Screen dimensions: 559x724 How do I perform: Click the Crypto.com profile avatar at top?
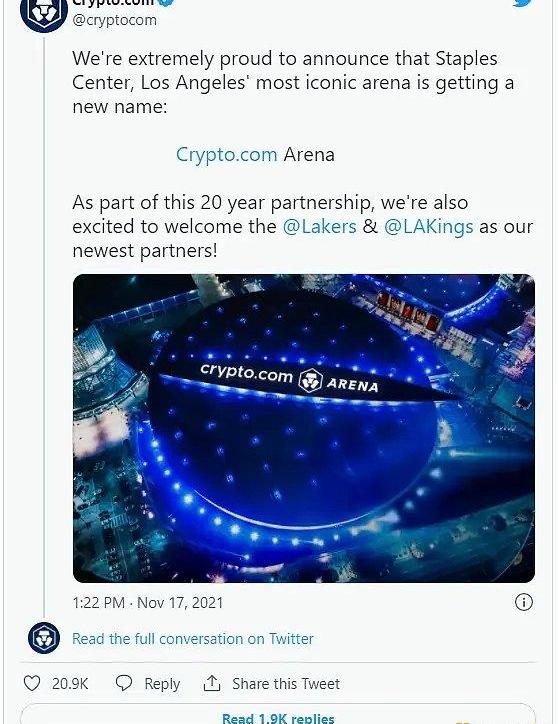click(x=43, y=14)
